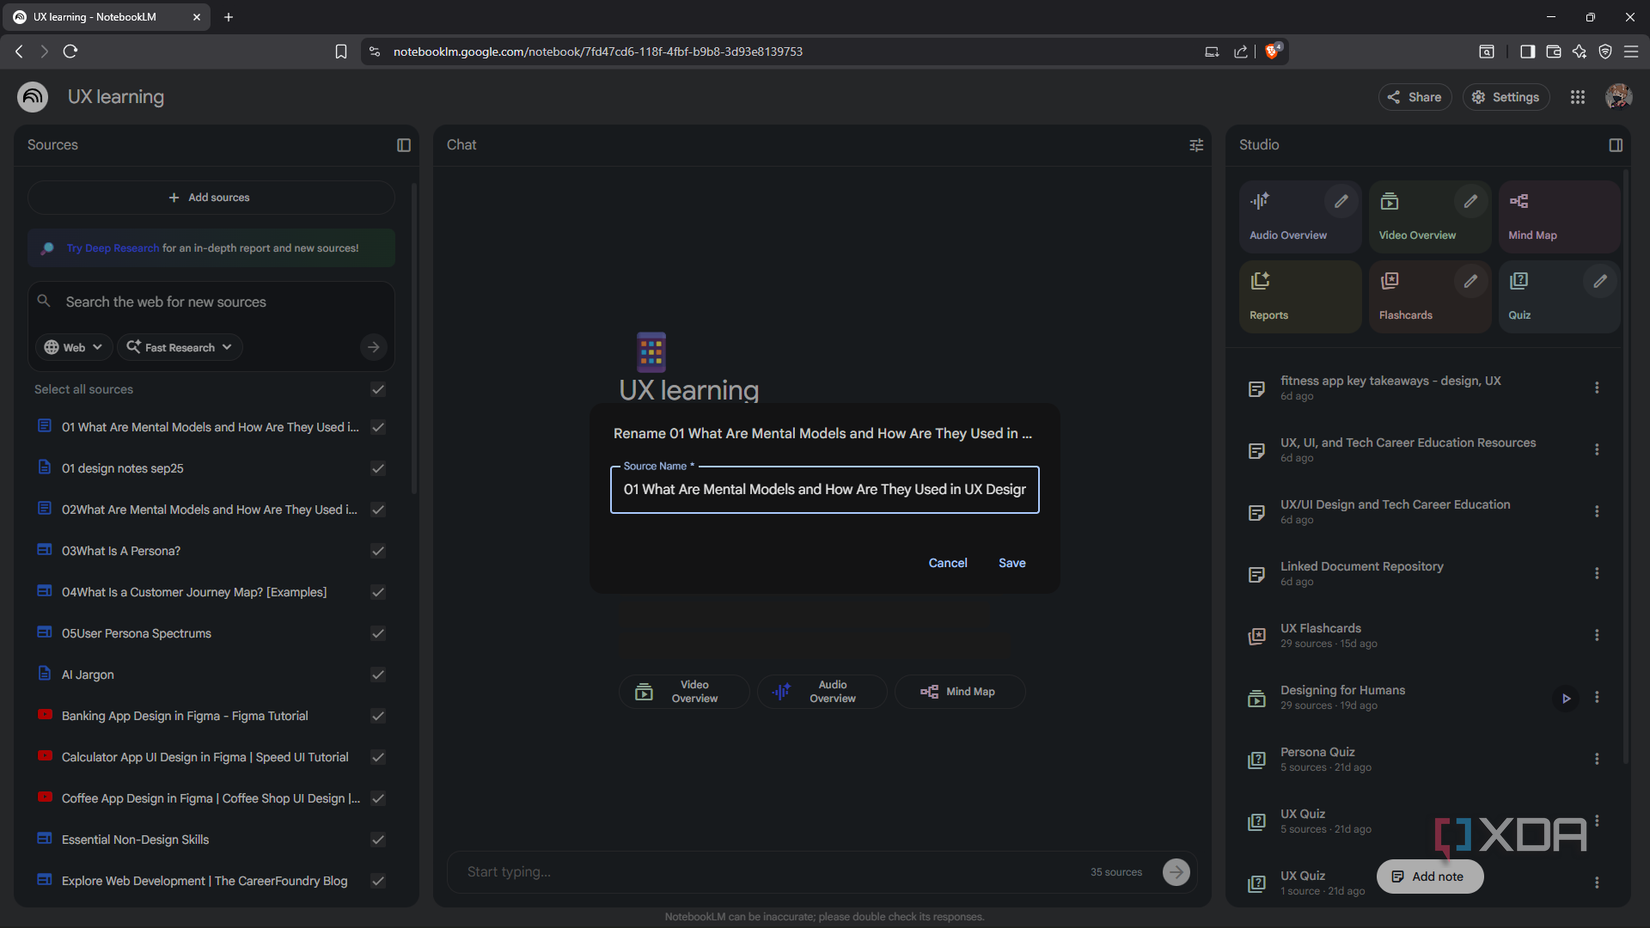Click the NotebookLM logo icon
The image size is (1650, 928).
click(32, 97)
